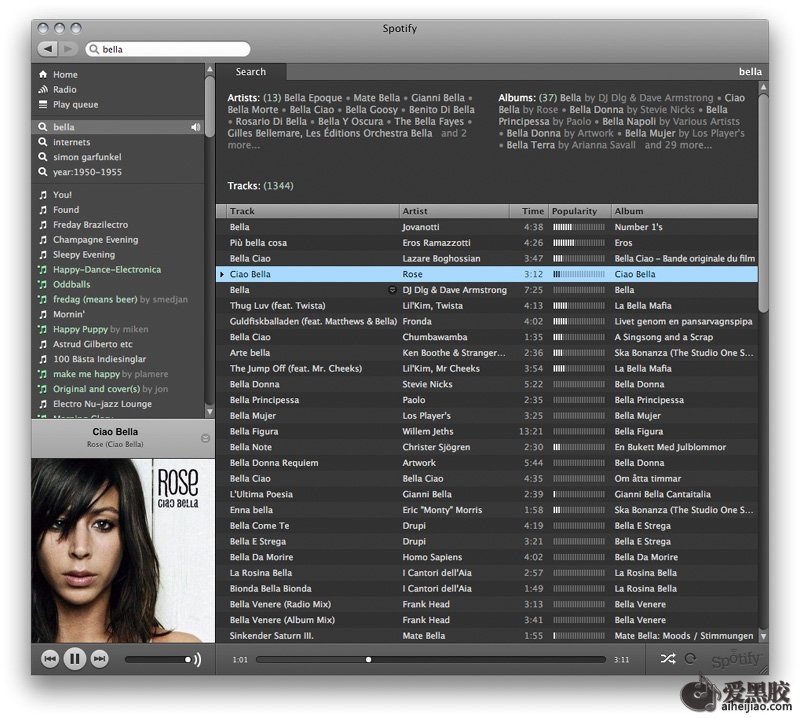Open the options icon beside now playing title
Image resolution: width=800 pixels, height=718 pixels.
coord(205,438)
